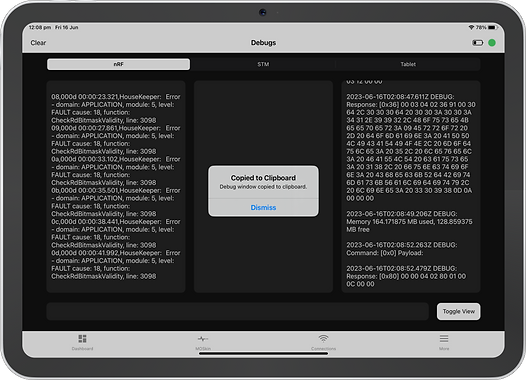The width and height of the screenshot is (526, 380).
Task: Dismiss the Copied to Clipboard alert
Action: tap(263, 207)
